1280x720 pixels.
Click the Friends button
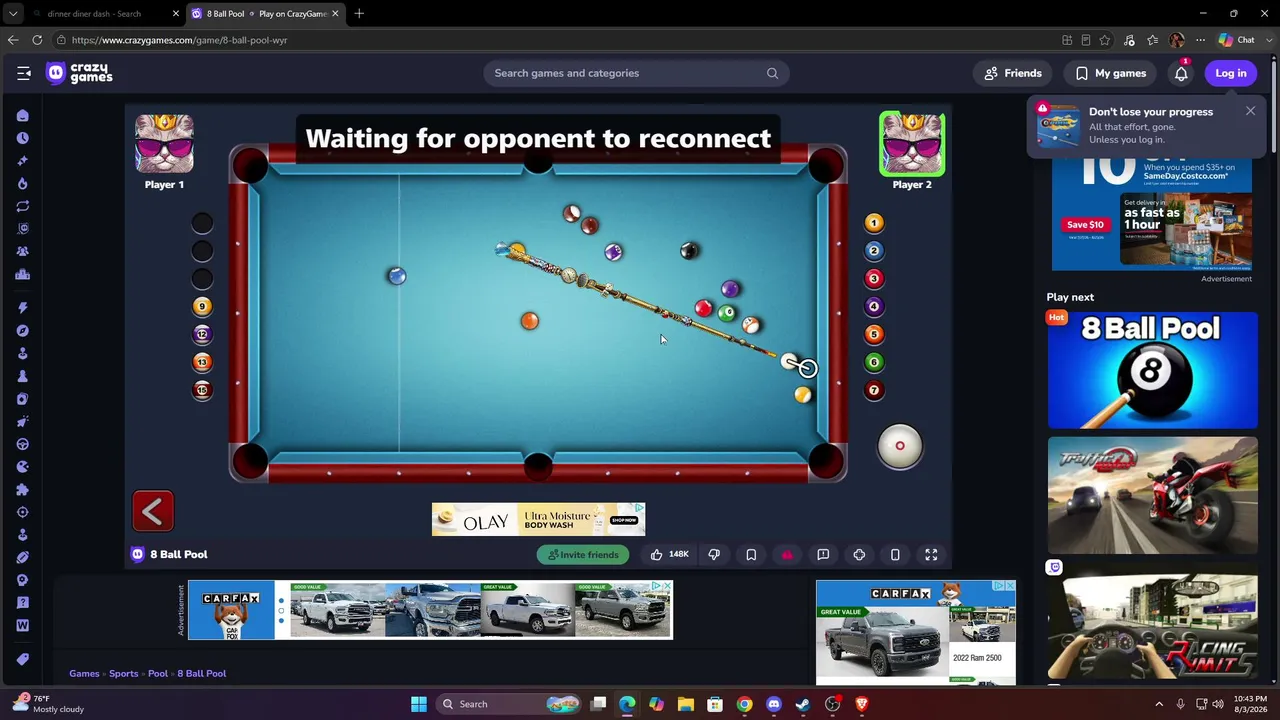tap(1013, 73)
